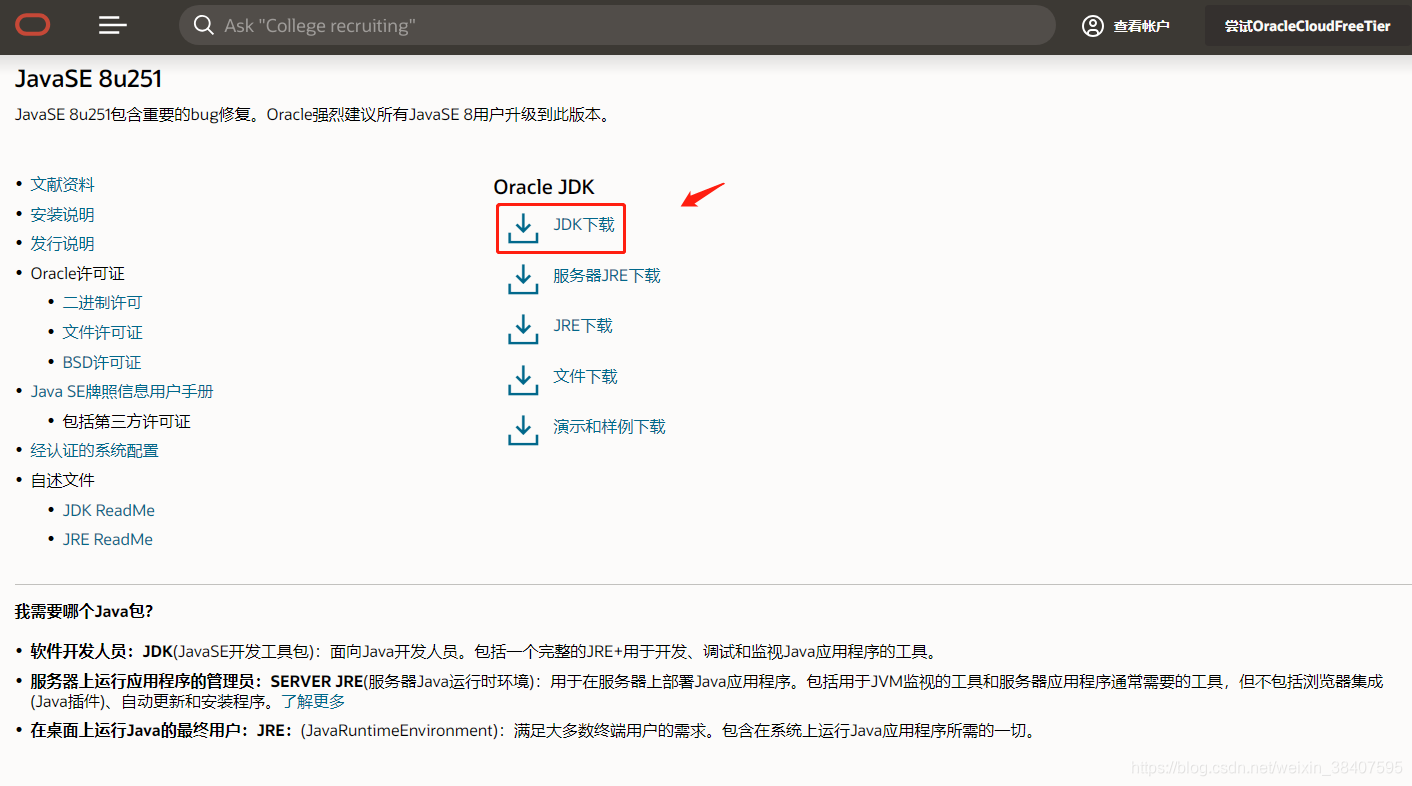
Task: Open the 演示和样例下载 text link
Action: pyautogui.click(x=609, y=426)
